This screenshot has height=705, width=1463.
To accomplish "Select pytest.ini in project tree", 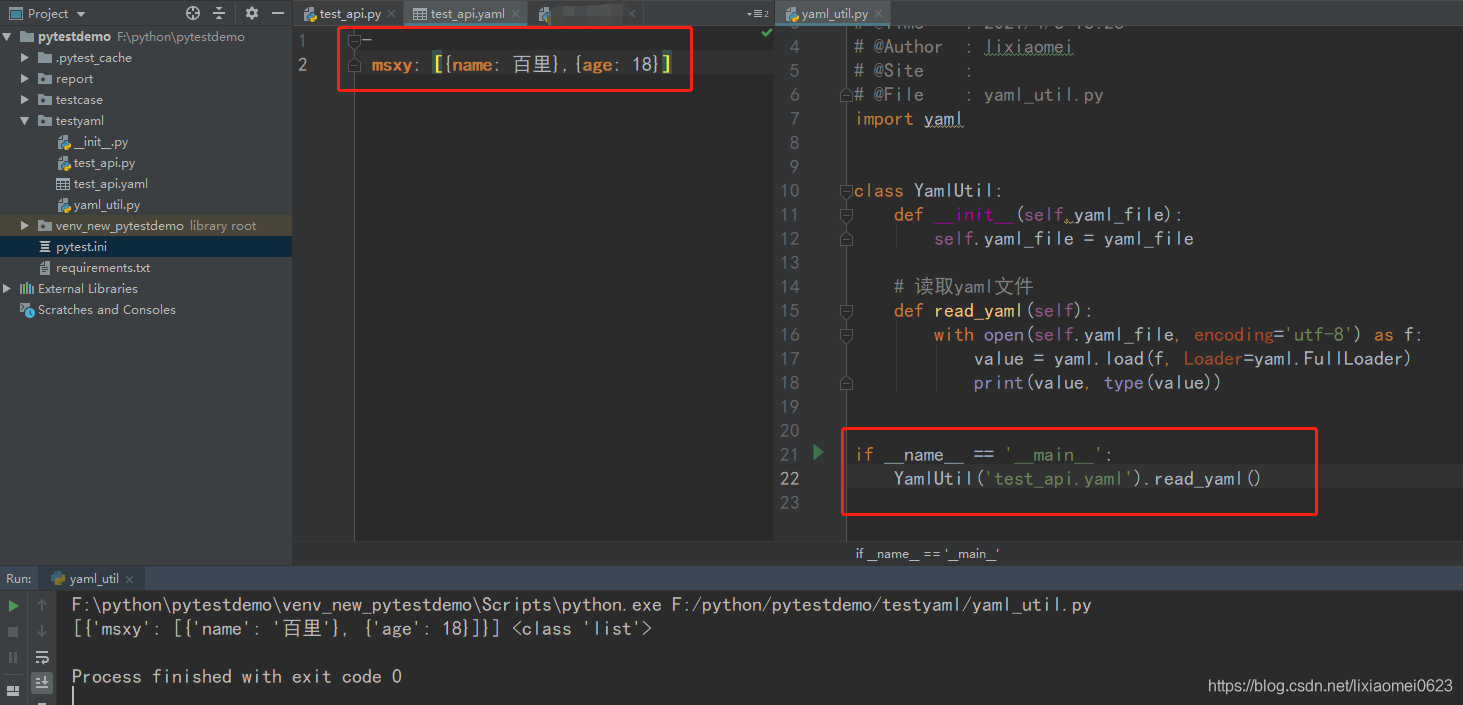I will pos(81,246).
